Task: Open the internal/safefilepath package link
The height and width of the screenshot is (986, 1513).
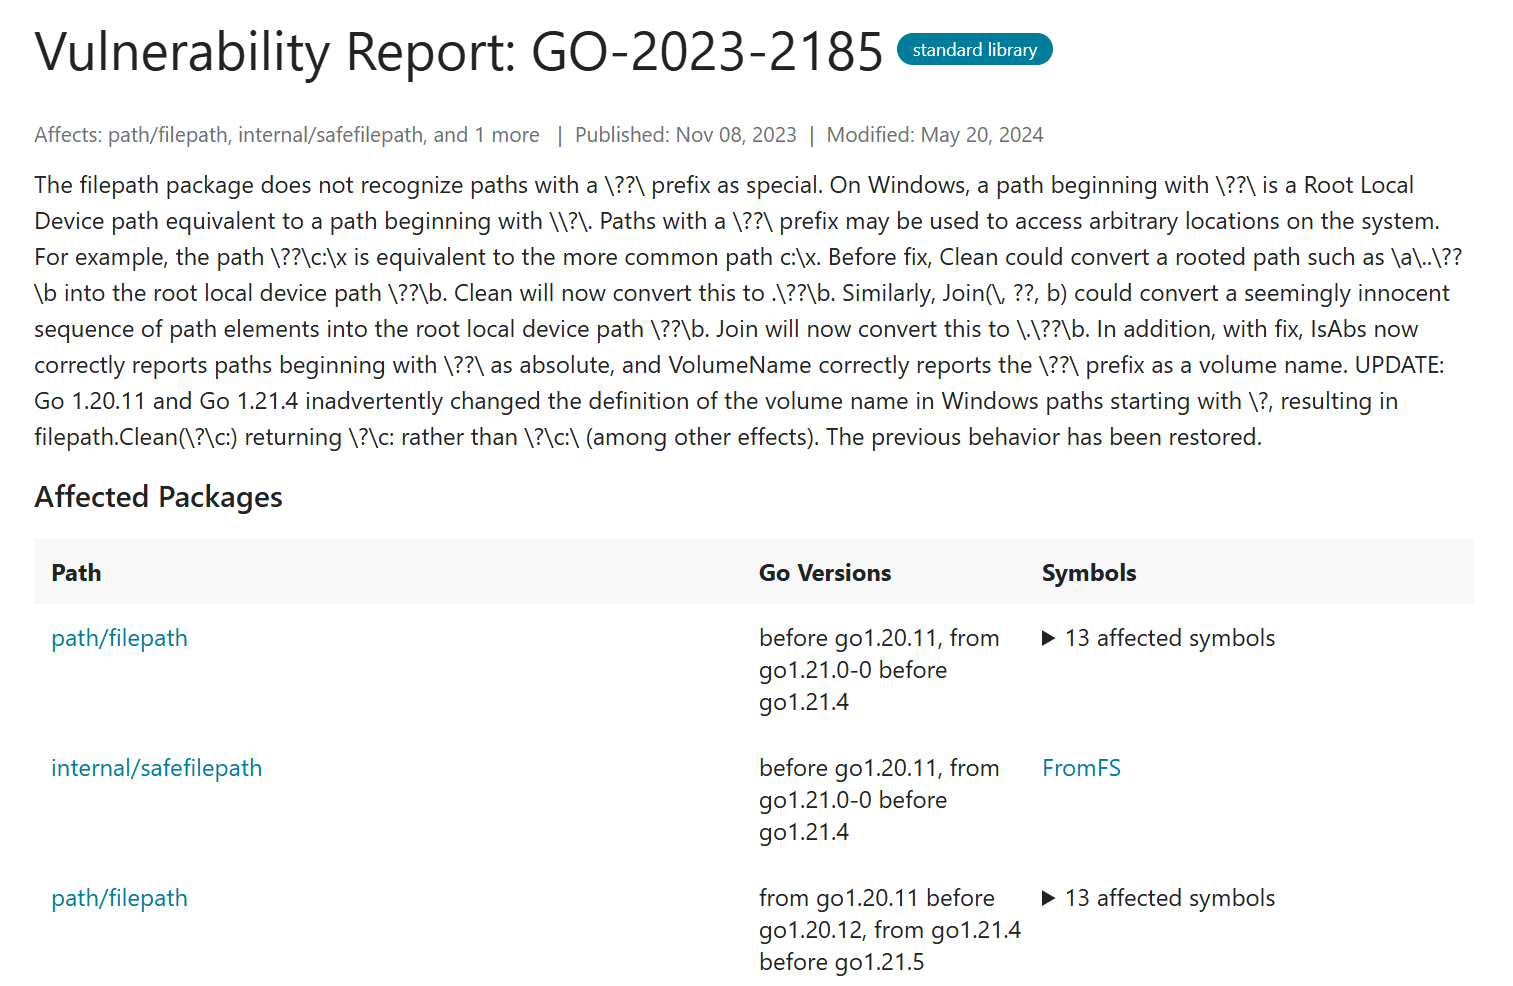Action: (x=156, y=768)
